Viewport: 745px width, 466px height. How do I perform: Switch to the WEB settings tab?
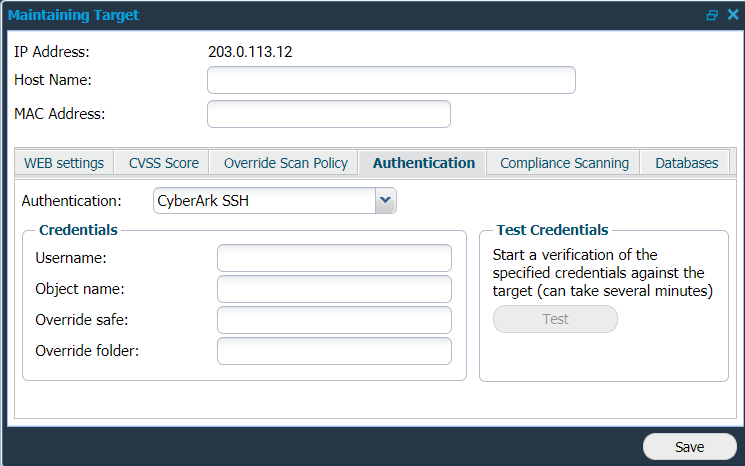[x=64, y=163]
